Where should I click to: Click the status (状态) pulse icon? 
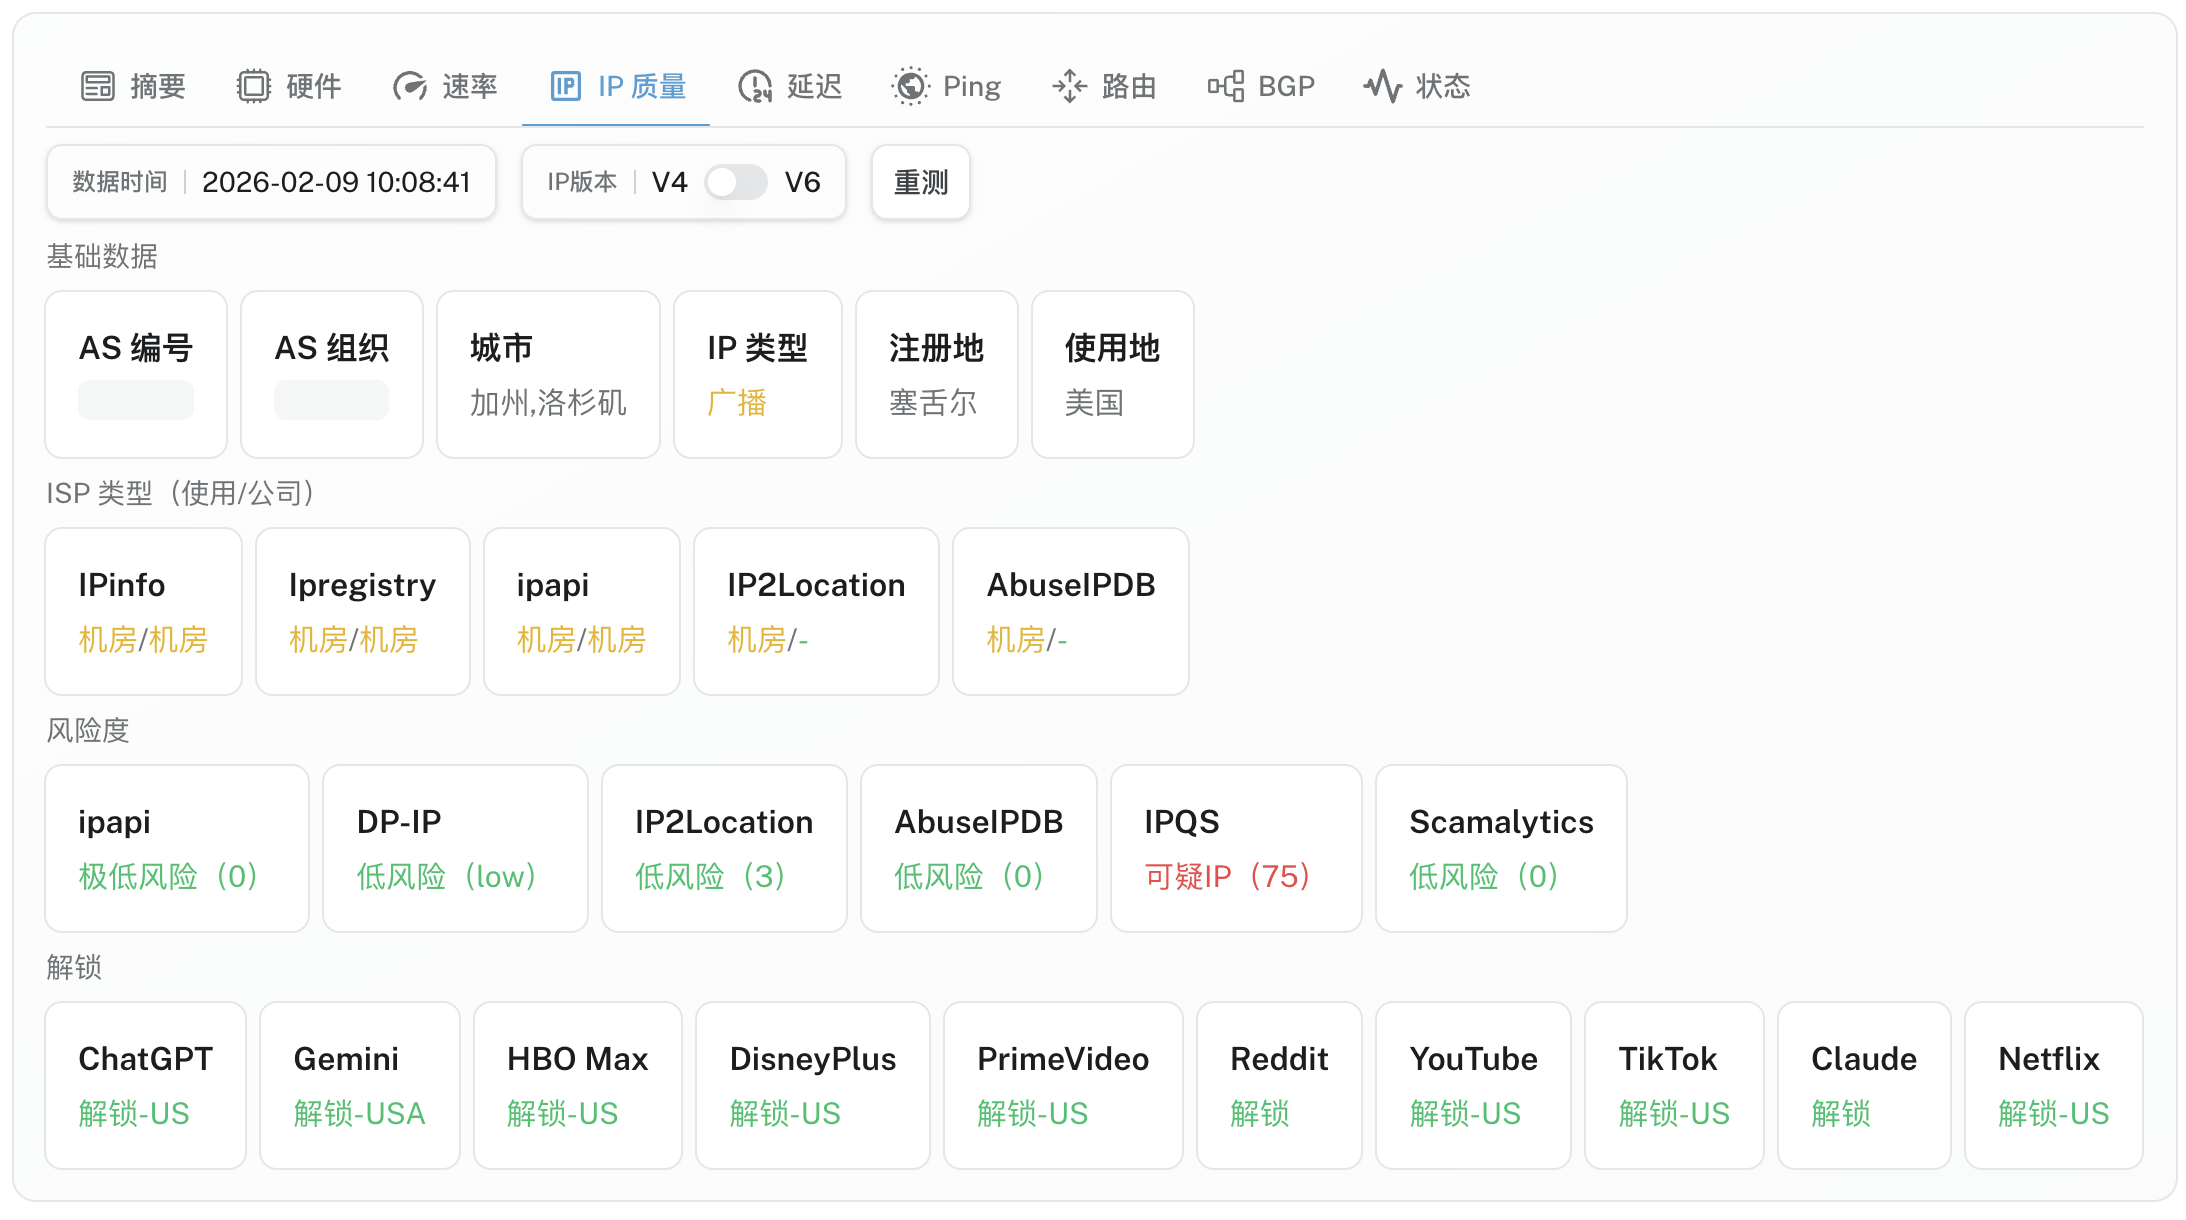pyautogui.click(x=1383, y=86)
